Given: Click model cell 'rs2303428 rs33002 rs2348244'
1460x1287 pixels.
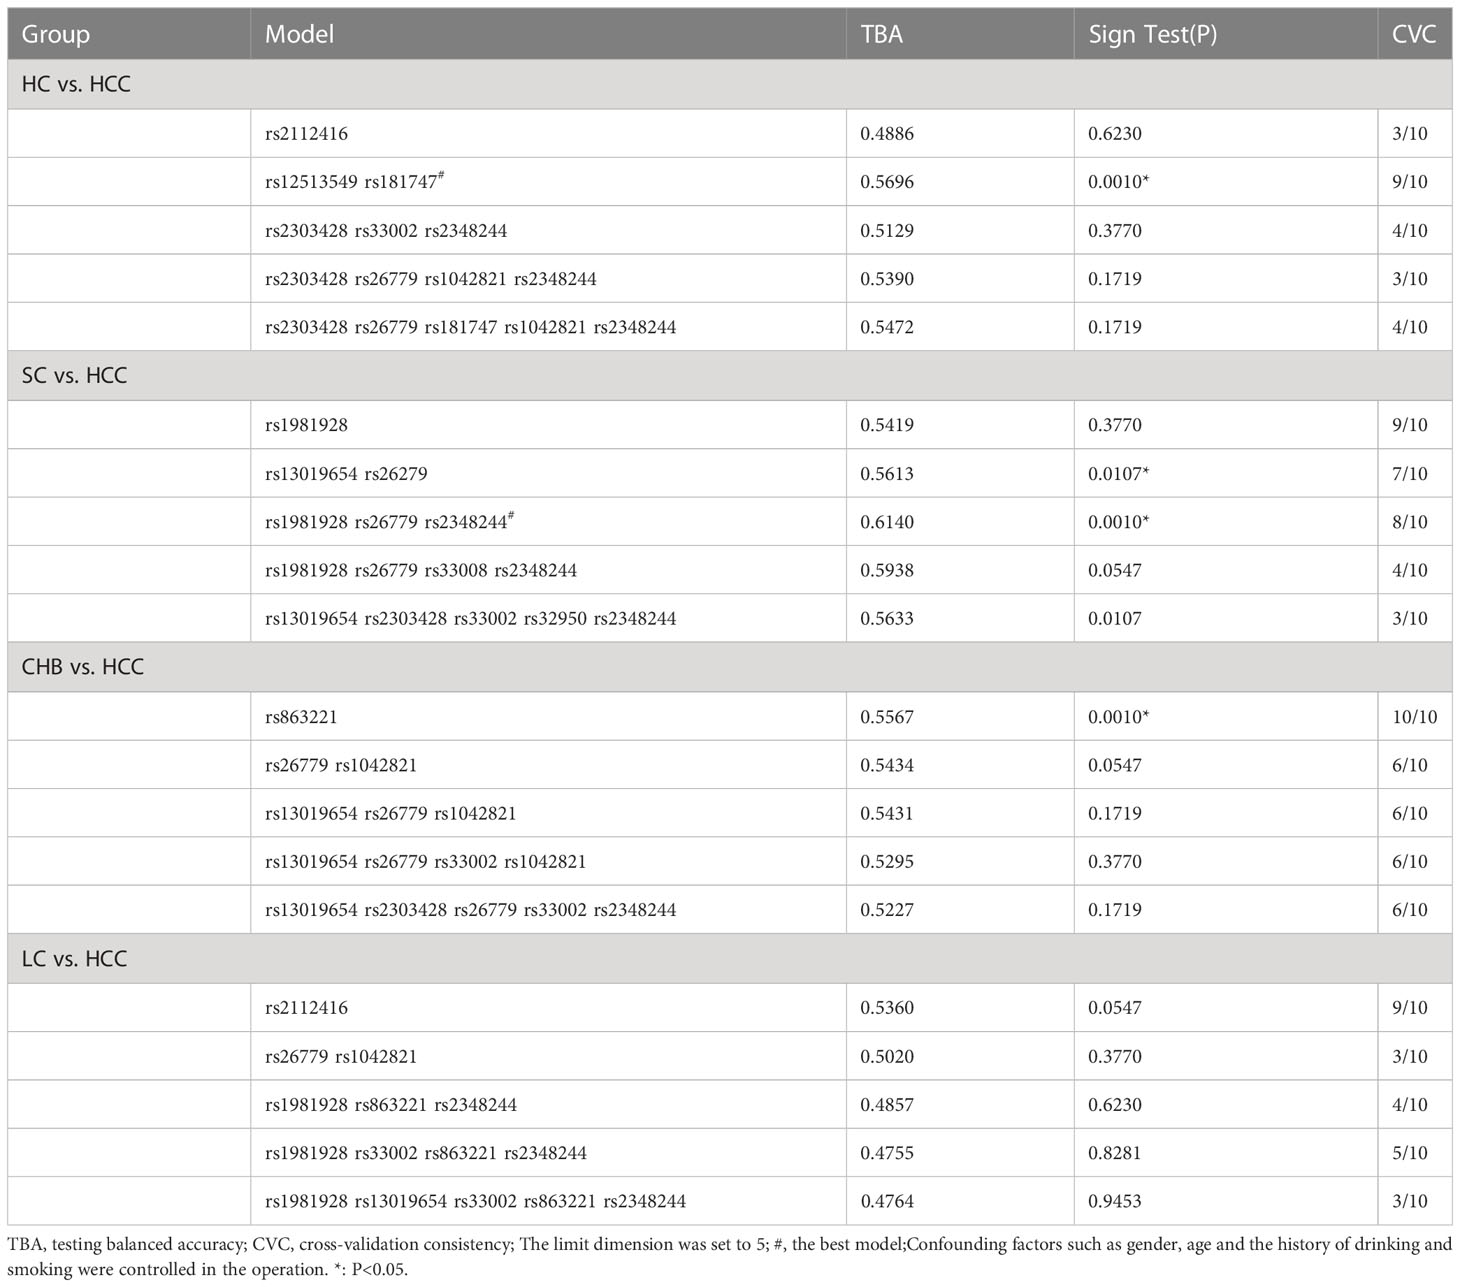Looking at the screenshot, I should tap(386, 230).
